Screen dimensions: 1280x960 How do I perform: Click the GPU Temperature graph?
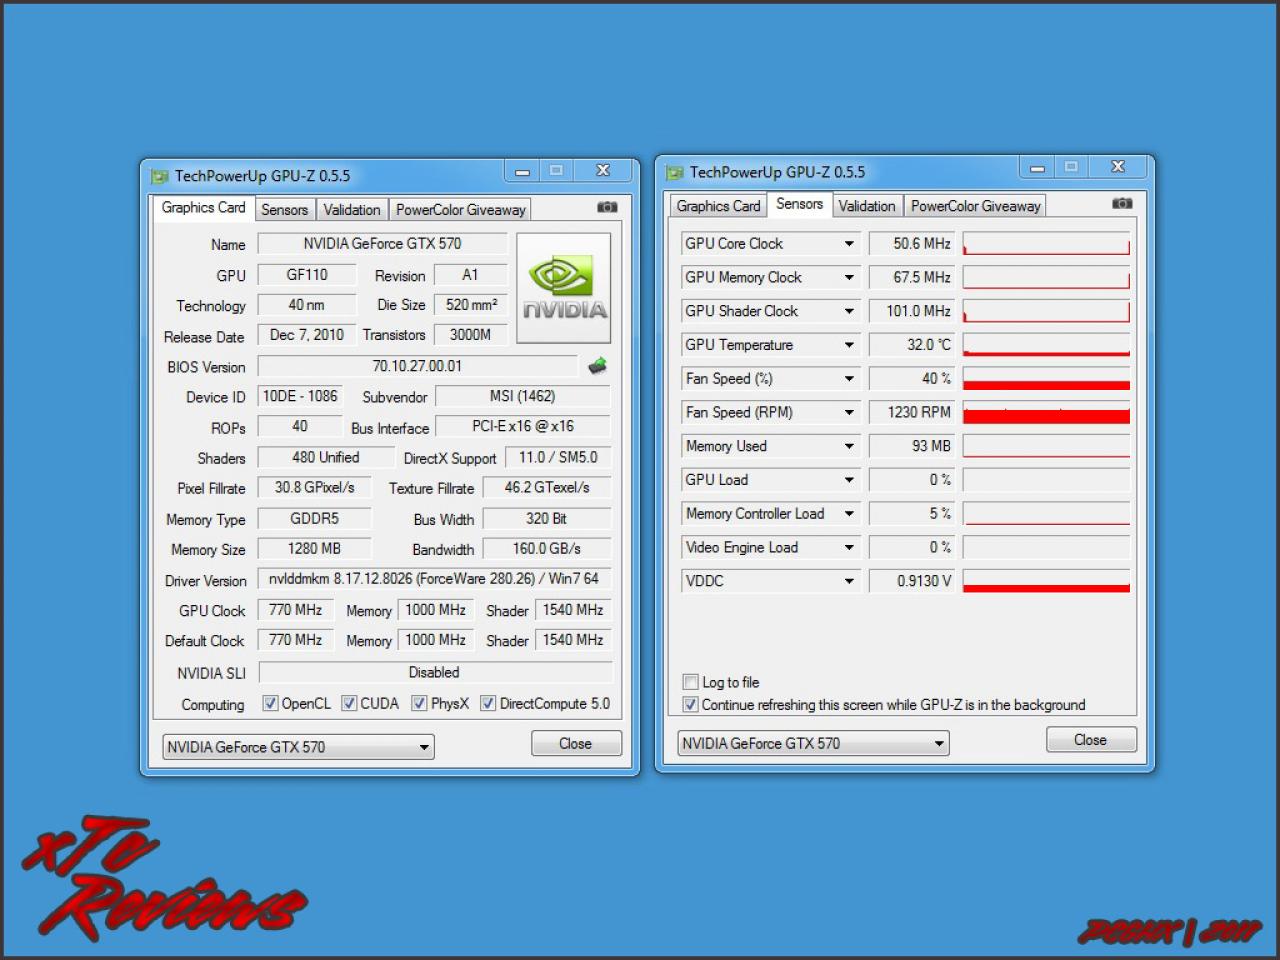[x=1046, y=345]
